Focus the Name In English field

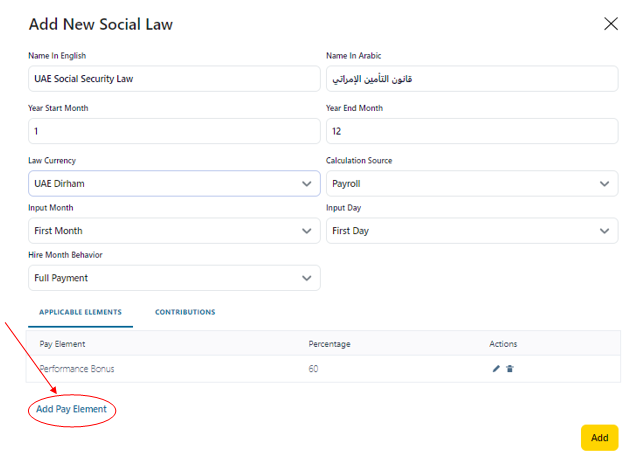coord(174,79)
